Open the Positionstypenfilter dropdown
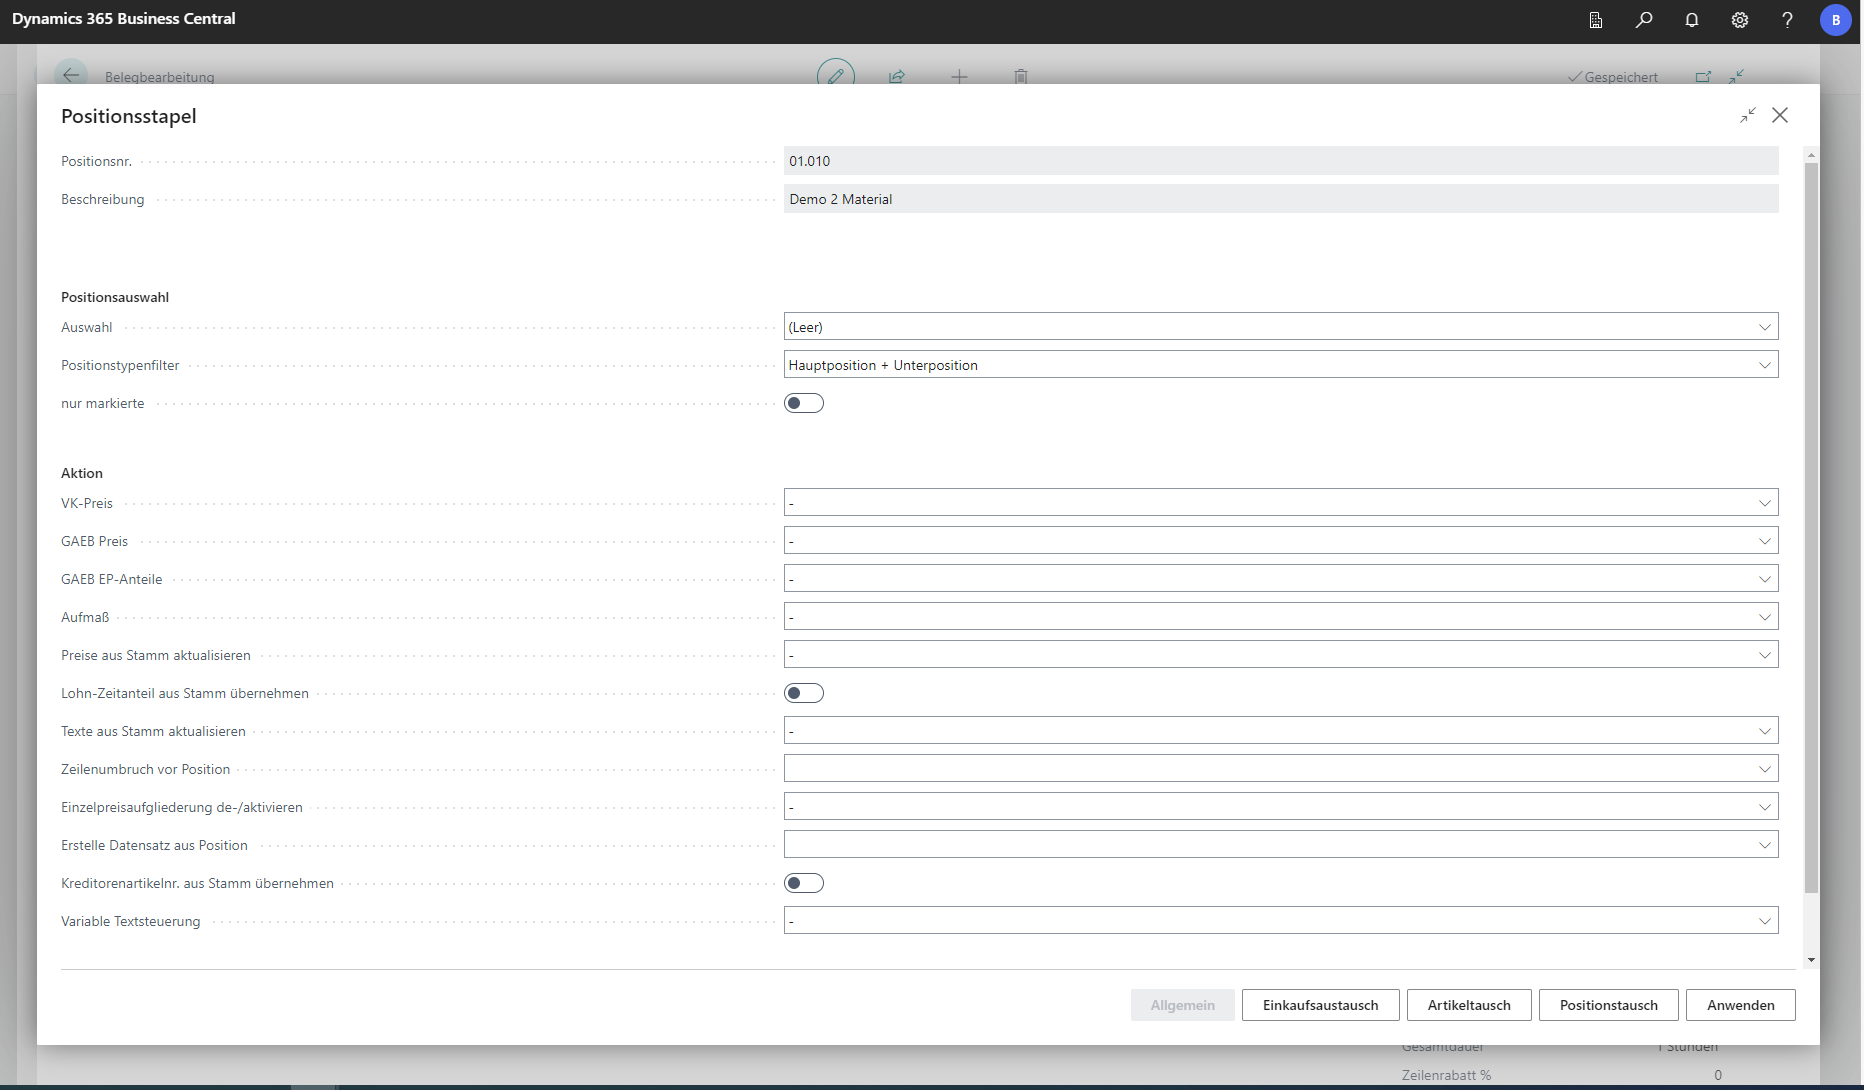This screenshot has width=1864, height=1090. point(1280,365)
